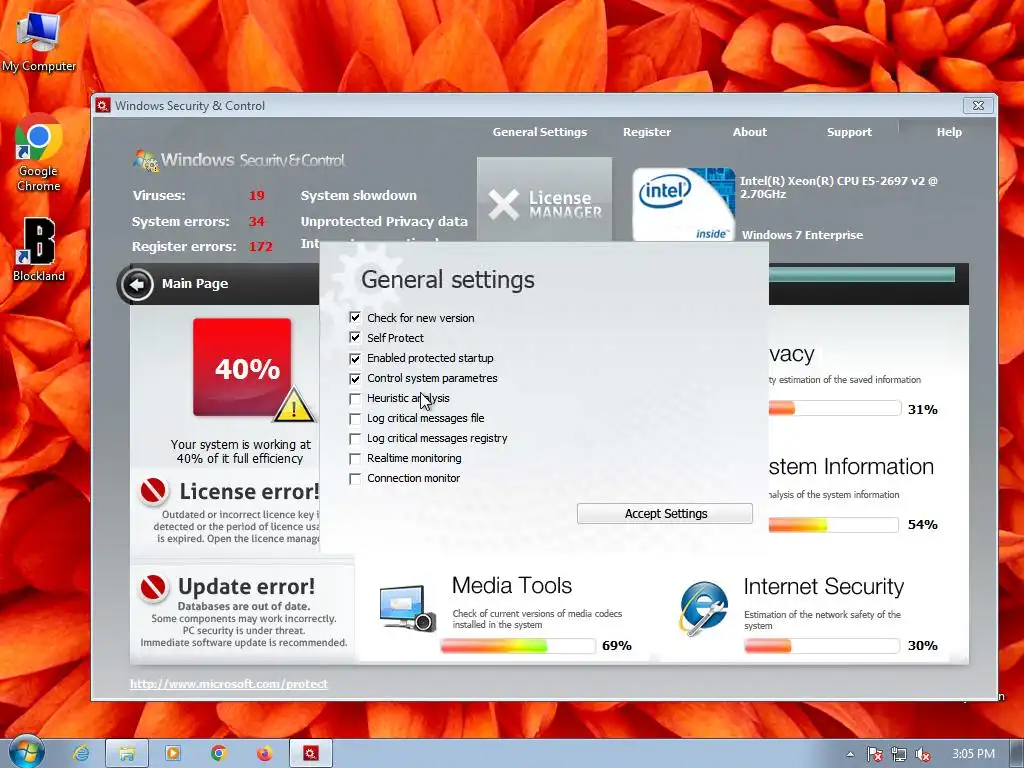Image resolution: width=1024 pixels, height=768 pixels.
Task: Open the Windows Start menu
Action: pyautogui.click(x=25, y=751)
